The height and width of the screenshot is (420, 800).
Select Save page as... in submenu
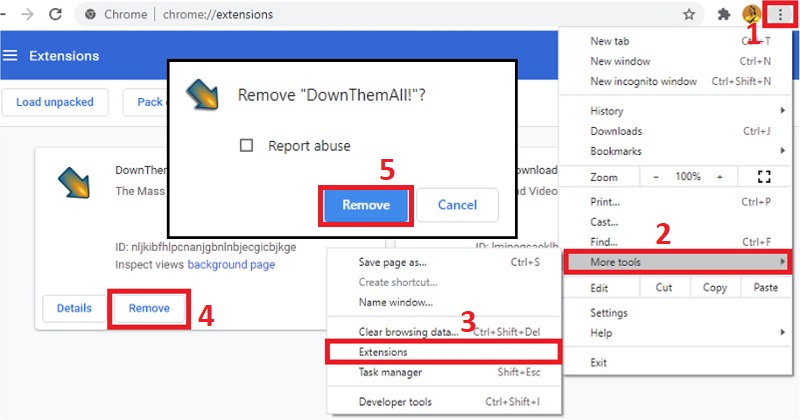point(444,262)
